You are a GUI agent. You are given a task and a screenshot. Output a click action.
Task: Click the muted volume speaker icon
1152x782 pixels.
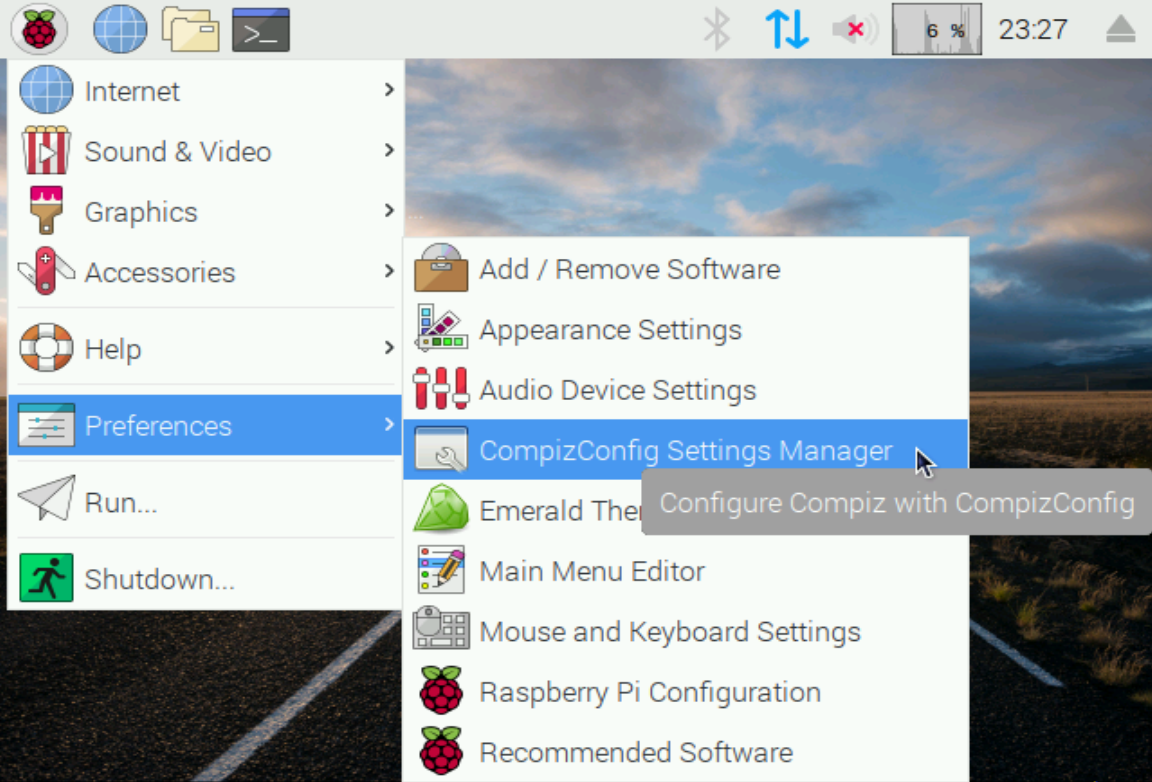[855, 29]
